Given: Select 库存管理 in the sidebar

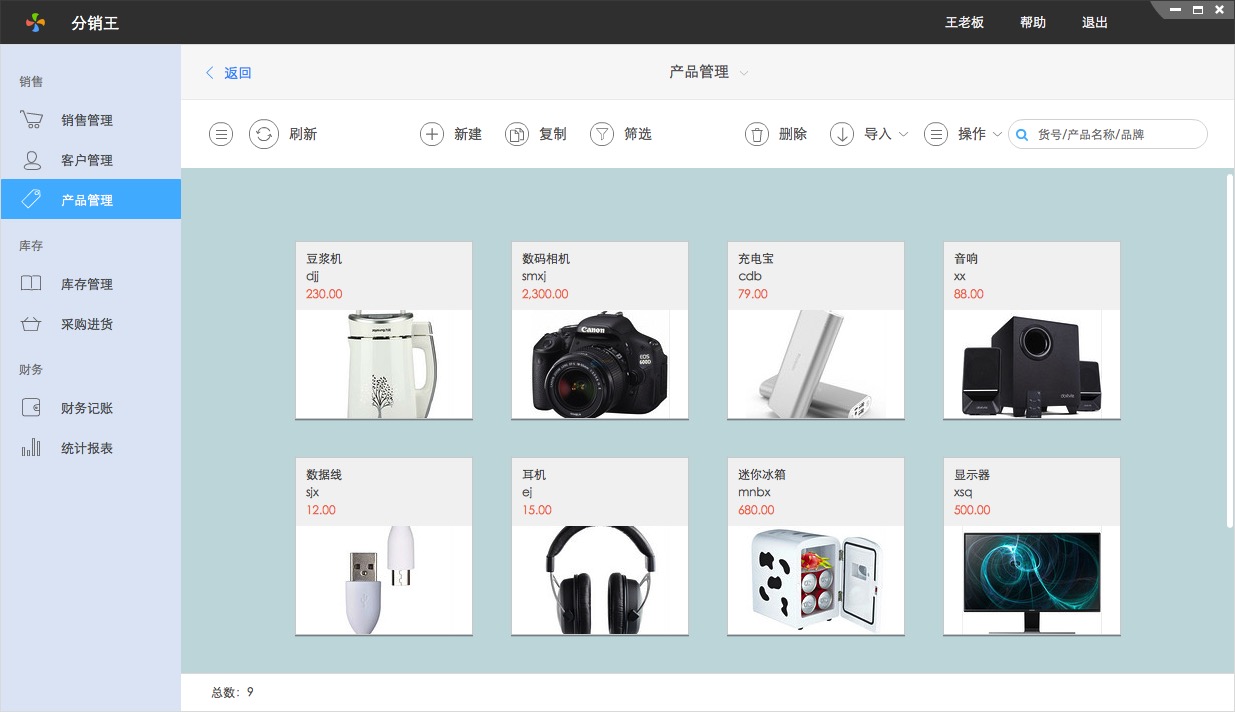Looking at the screenshot, I should tap(87, 284).
